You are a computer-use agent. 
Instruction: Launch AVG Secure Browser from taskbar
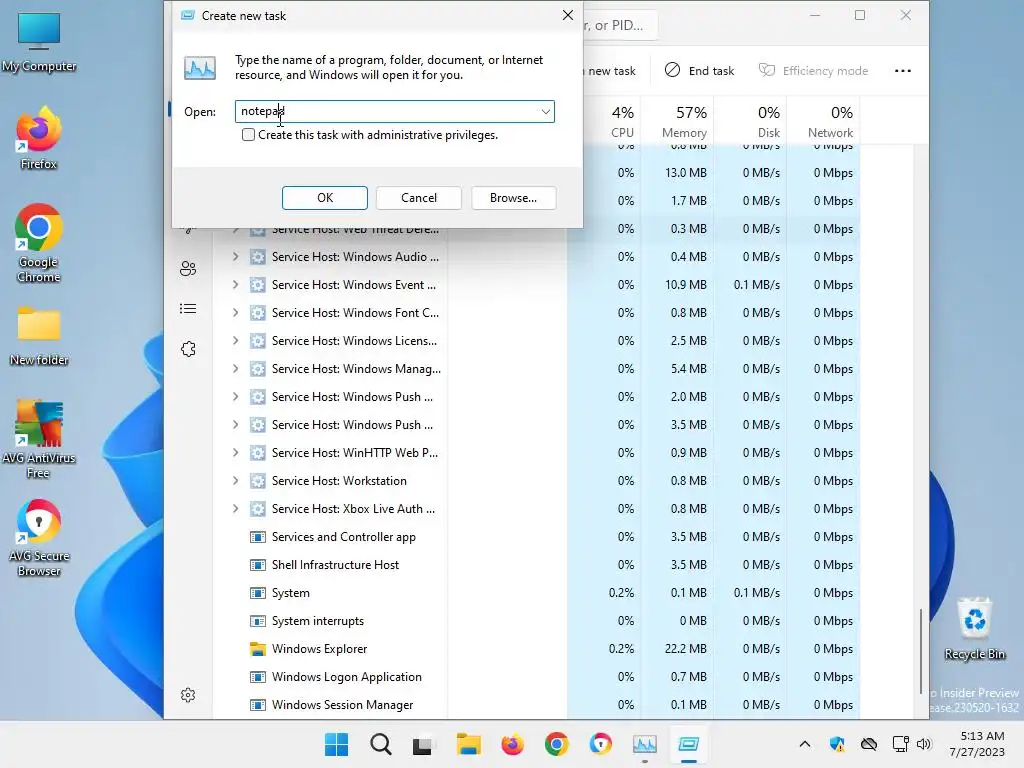pyautogui.click(x=601, y=744)
